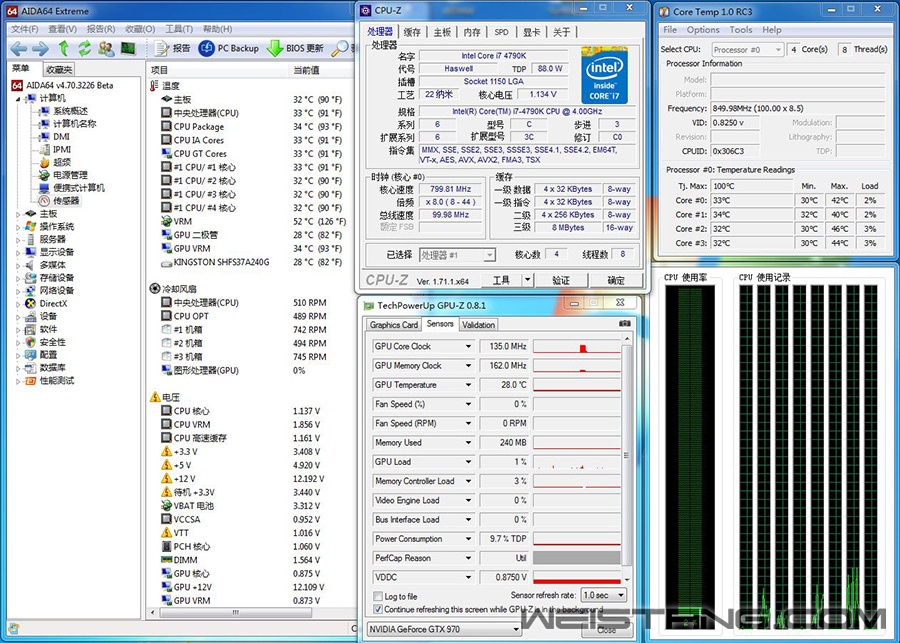Viewport: 900px width, 643px height.
Task: Open PC Backup in AIDA64 toolbar
Action: [228, 49]
